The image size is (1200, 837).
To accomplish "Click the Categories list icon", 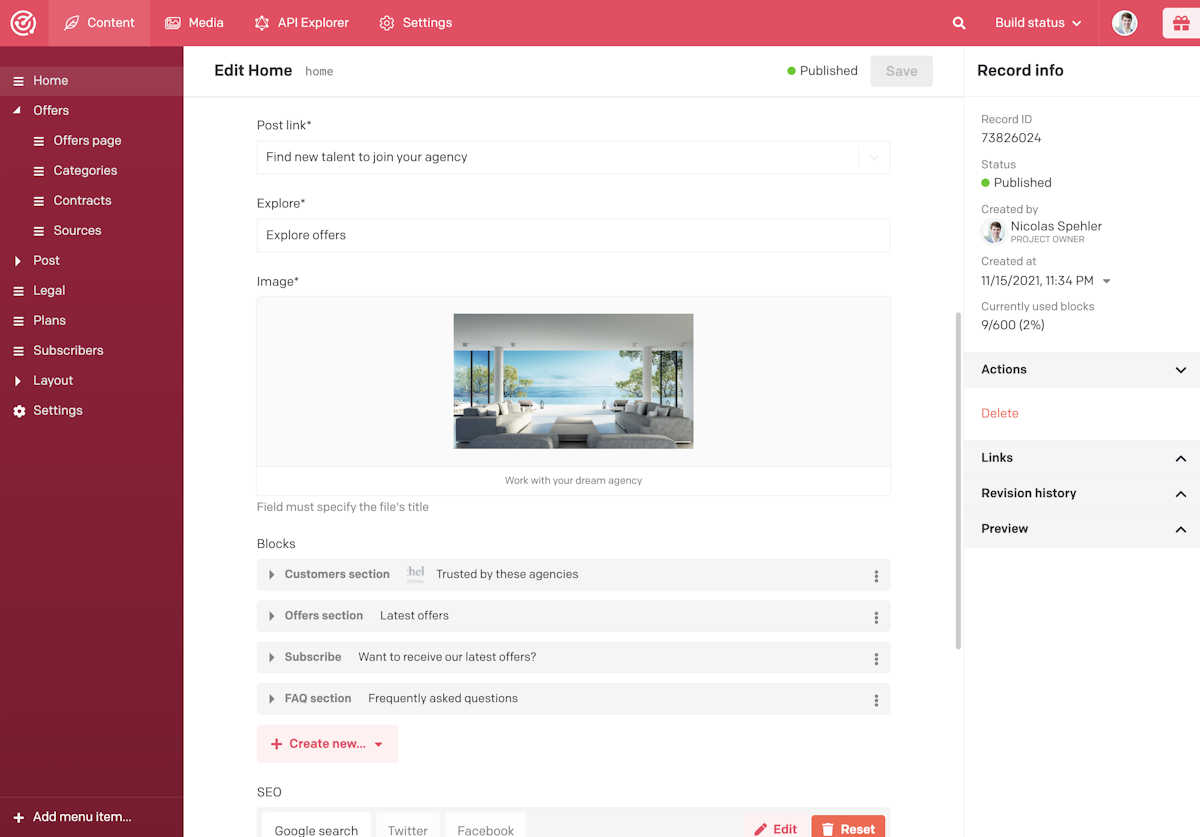I will click(x=39, y=171).
